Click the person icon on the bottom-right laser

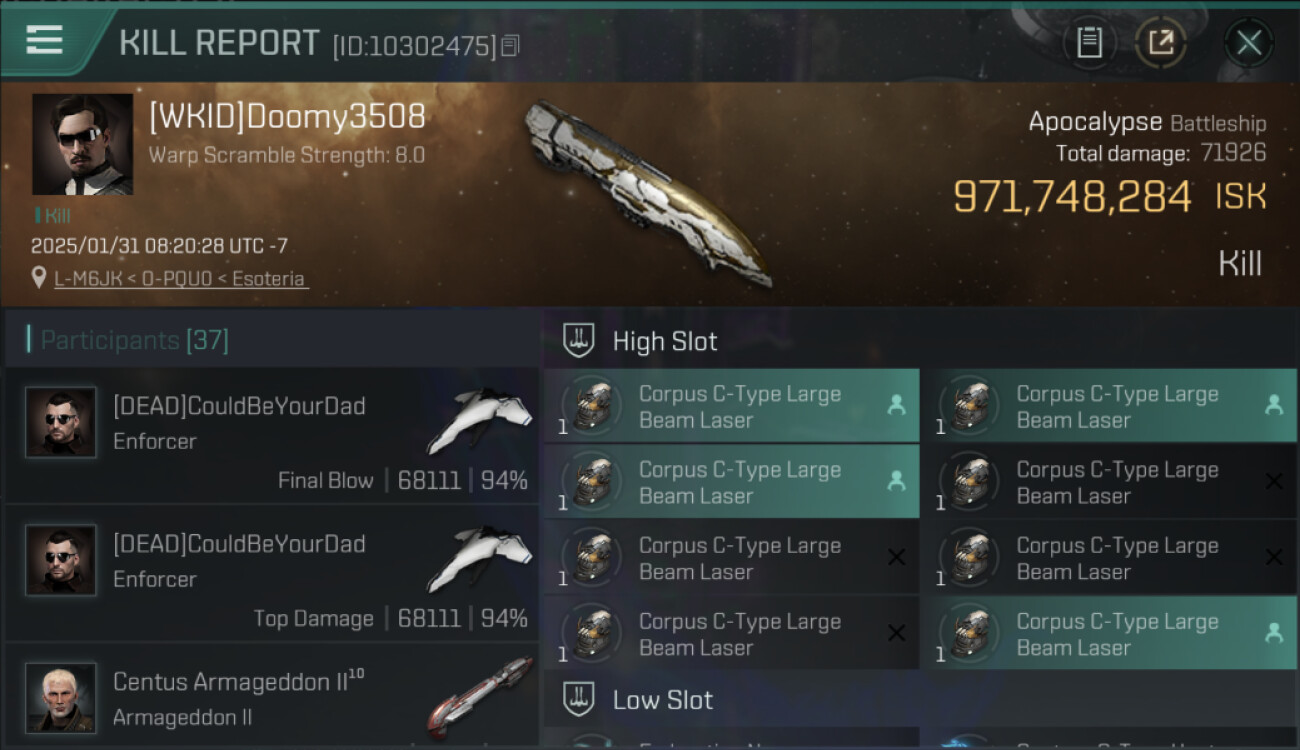point(1273,633)
